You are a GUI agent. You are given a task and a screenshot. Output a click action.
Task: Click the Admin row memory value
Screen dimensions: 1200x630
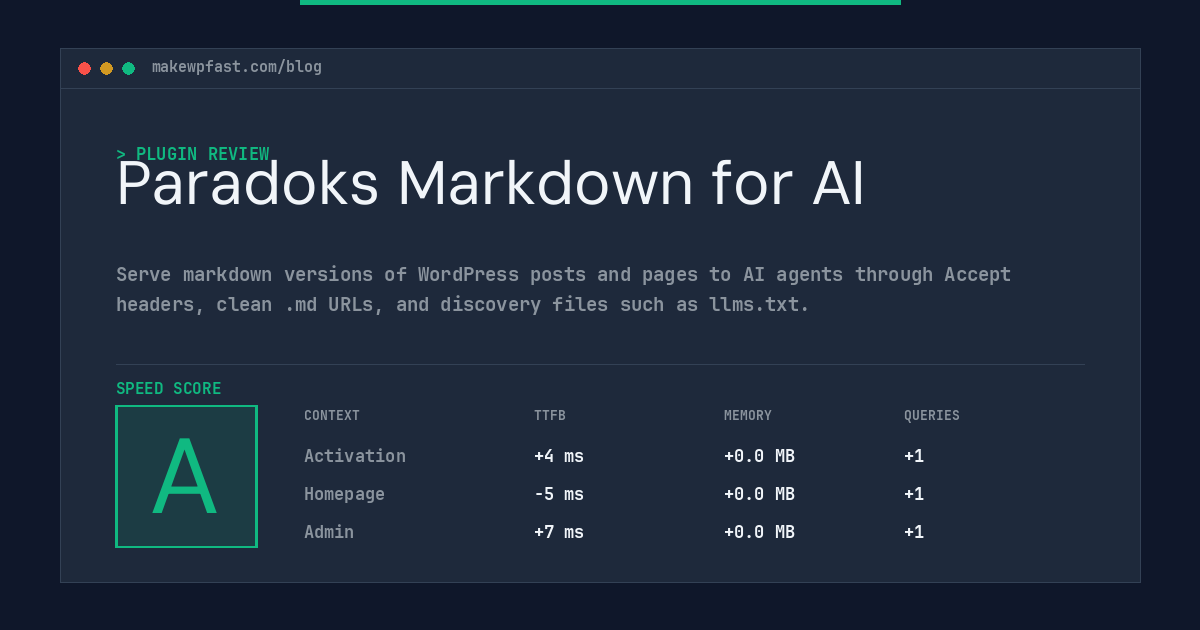(x=760, y=532)
